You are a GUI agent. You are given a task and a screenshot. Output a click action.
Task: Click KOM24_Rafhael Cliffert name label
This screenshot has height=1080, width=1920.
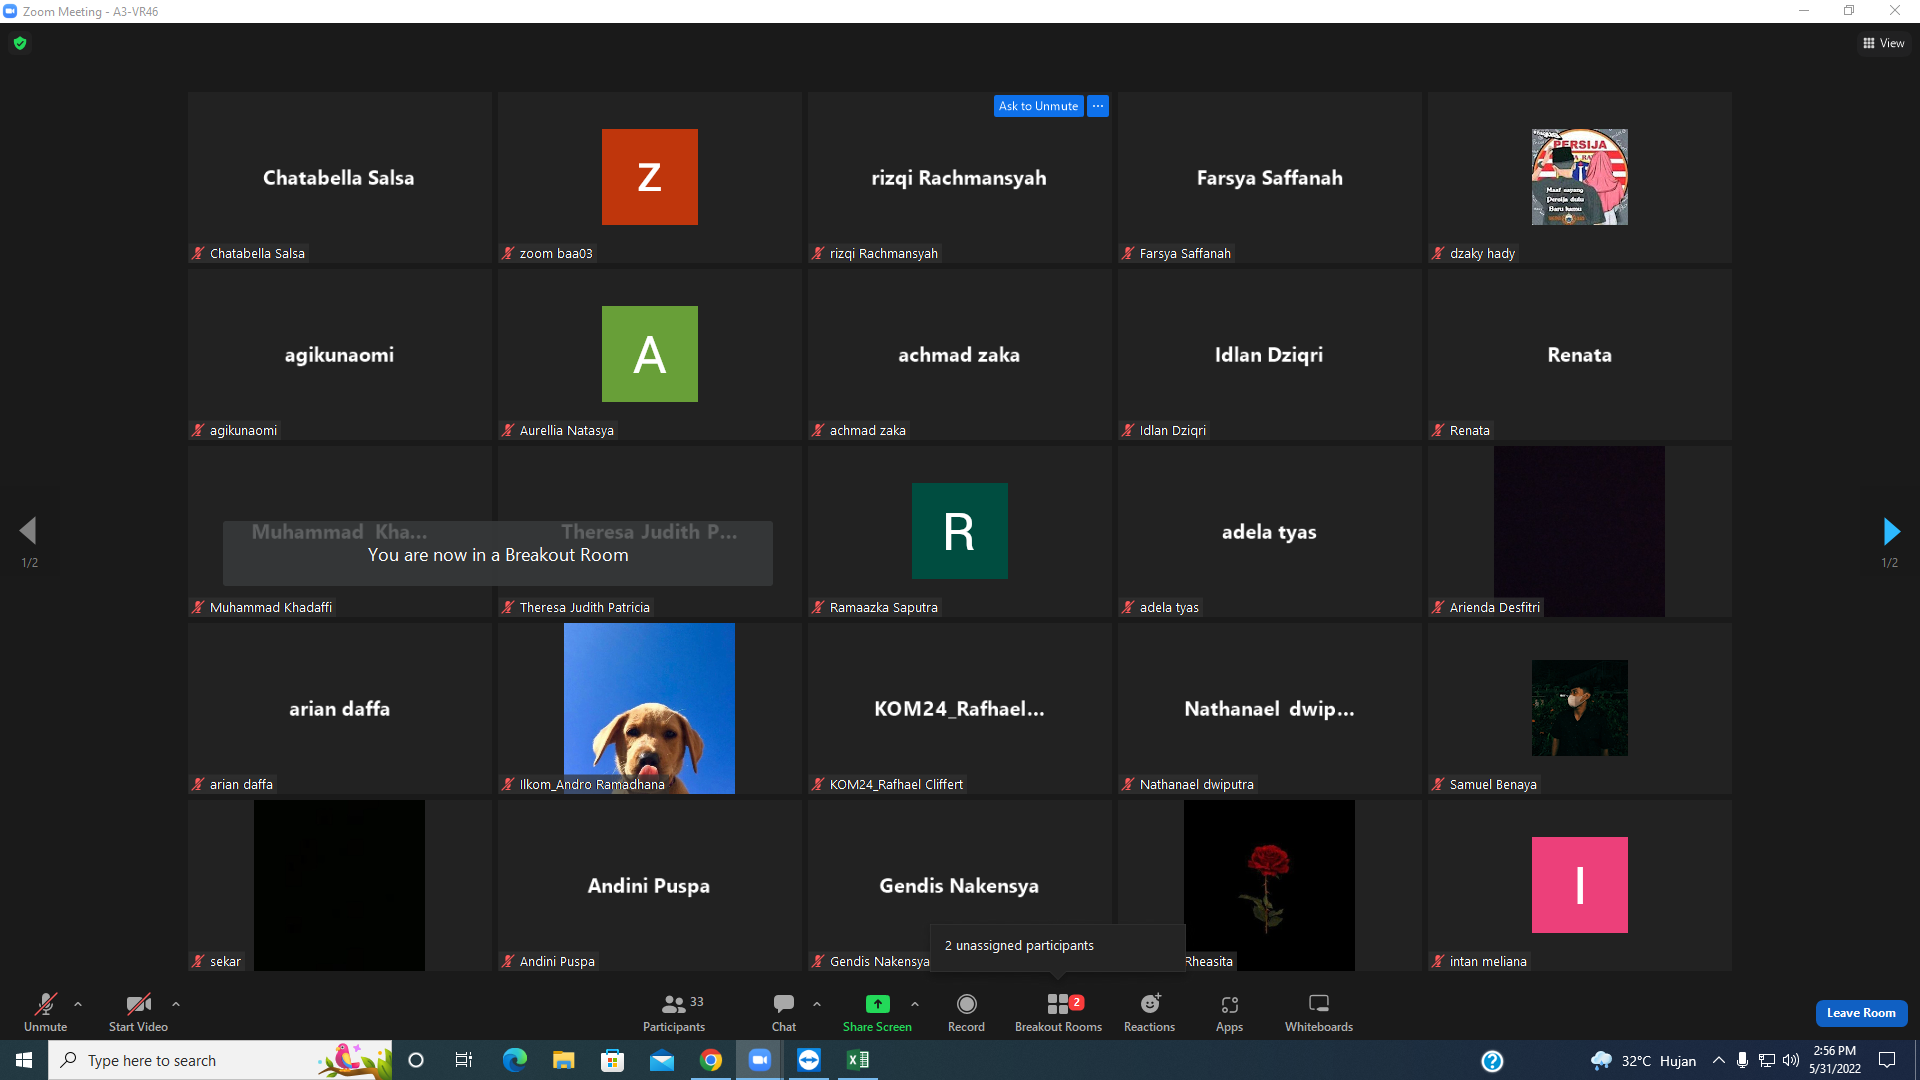click(x=896, y=785)
